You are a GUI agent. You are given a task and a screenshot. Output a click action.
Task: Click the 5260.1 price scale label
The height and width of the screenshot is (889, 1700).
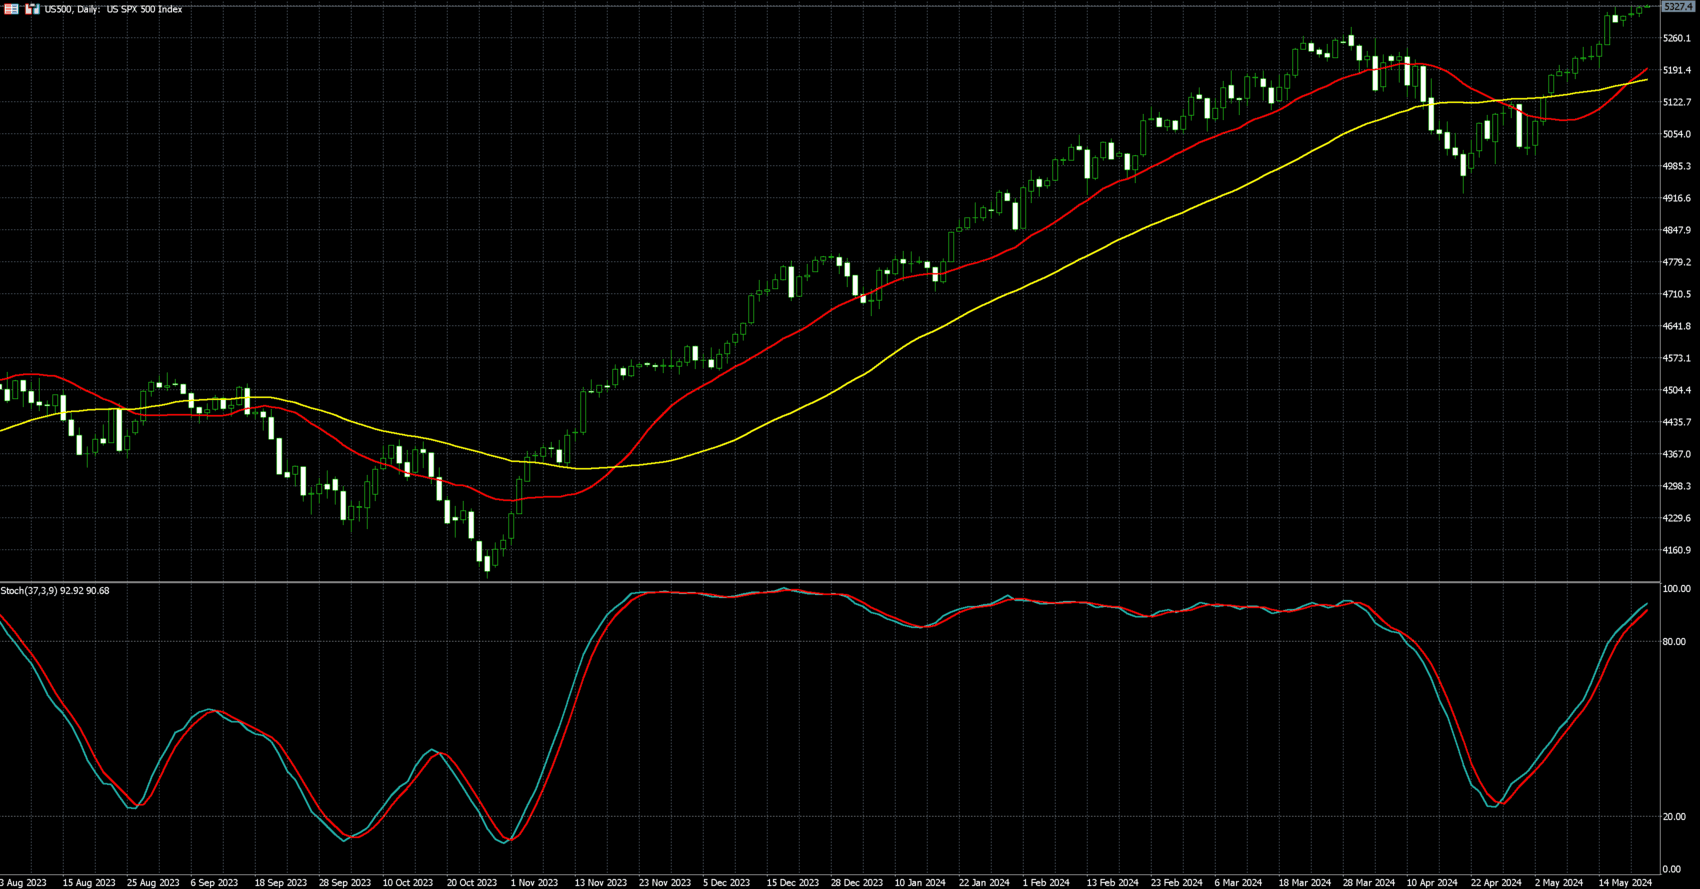coord(1676,39)
